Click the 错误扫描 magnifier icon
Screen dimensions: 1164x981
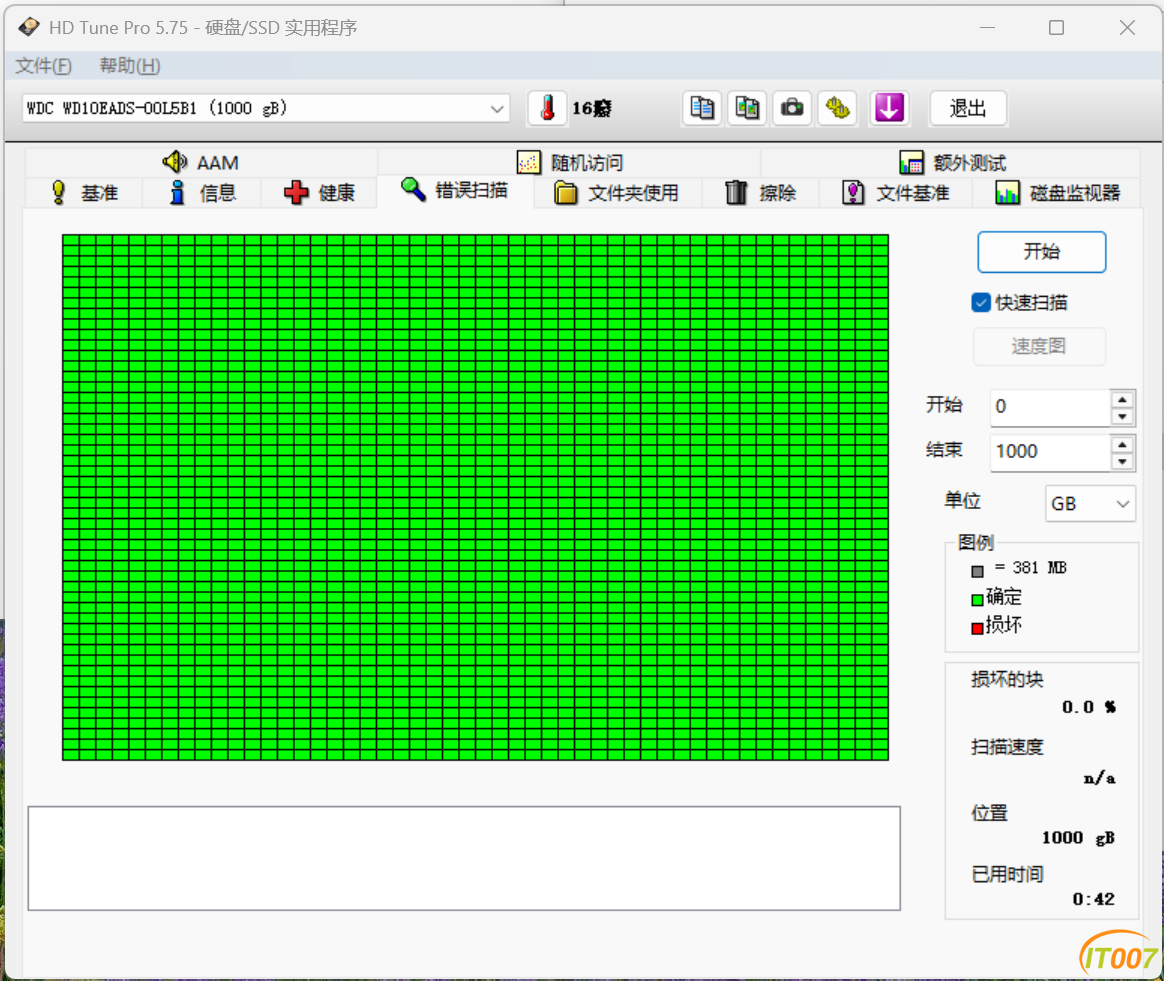click(x=413, y=189)
